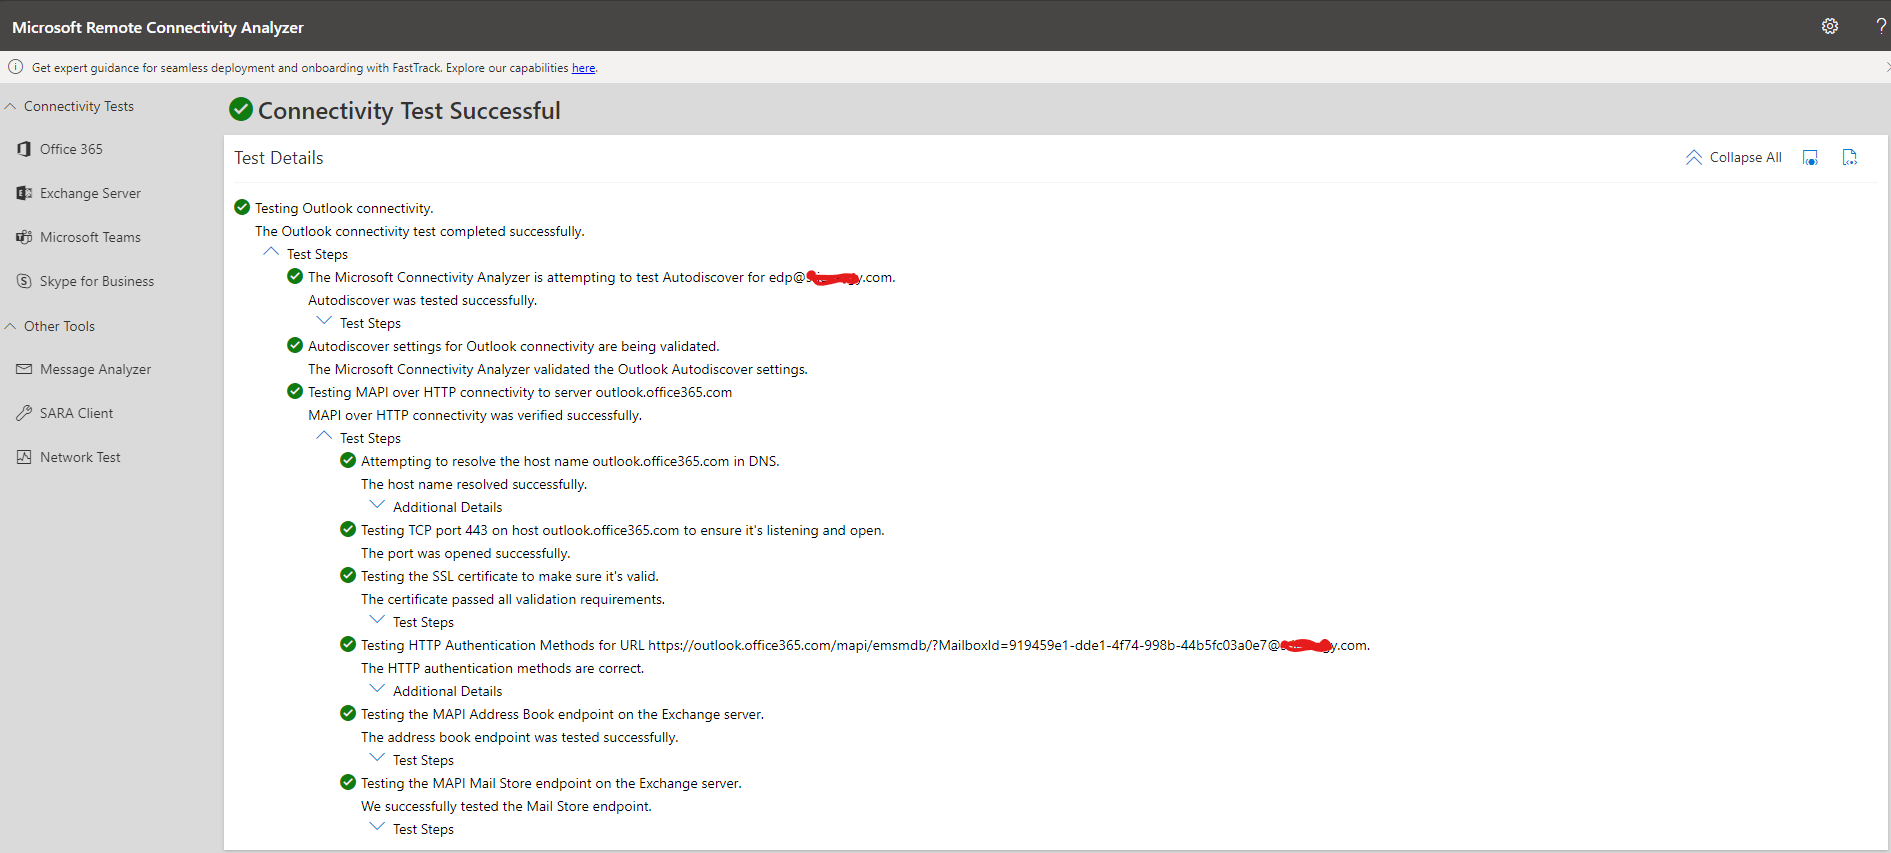The width and height of the screenshot is (1891, 853).
Task: Click the Collapse All button label
Action: [x=1745, y=158]
